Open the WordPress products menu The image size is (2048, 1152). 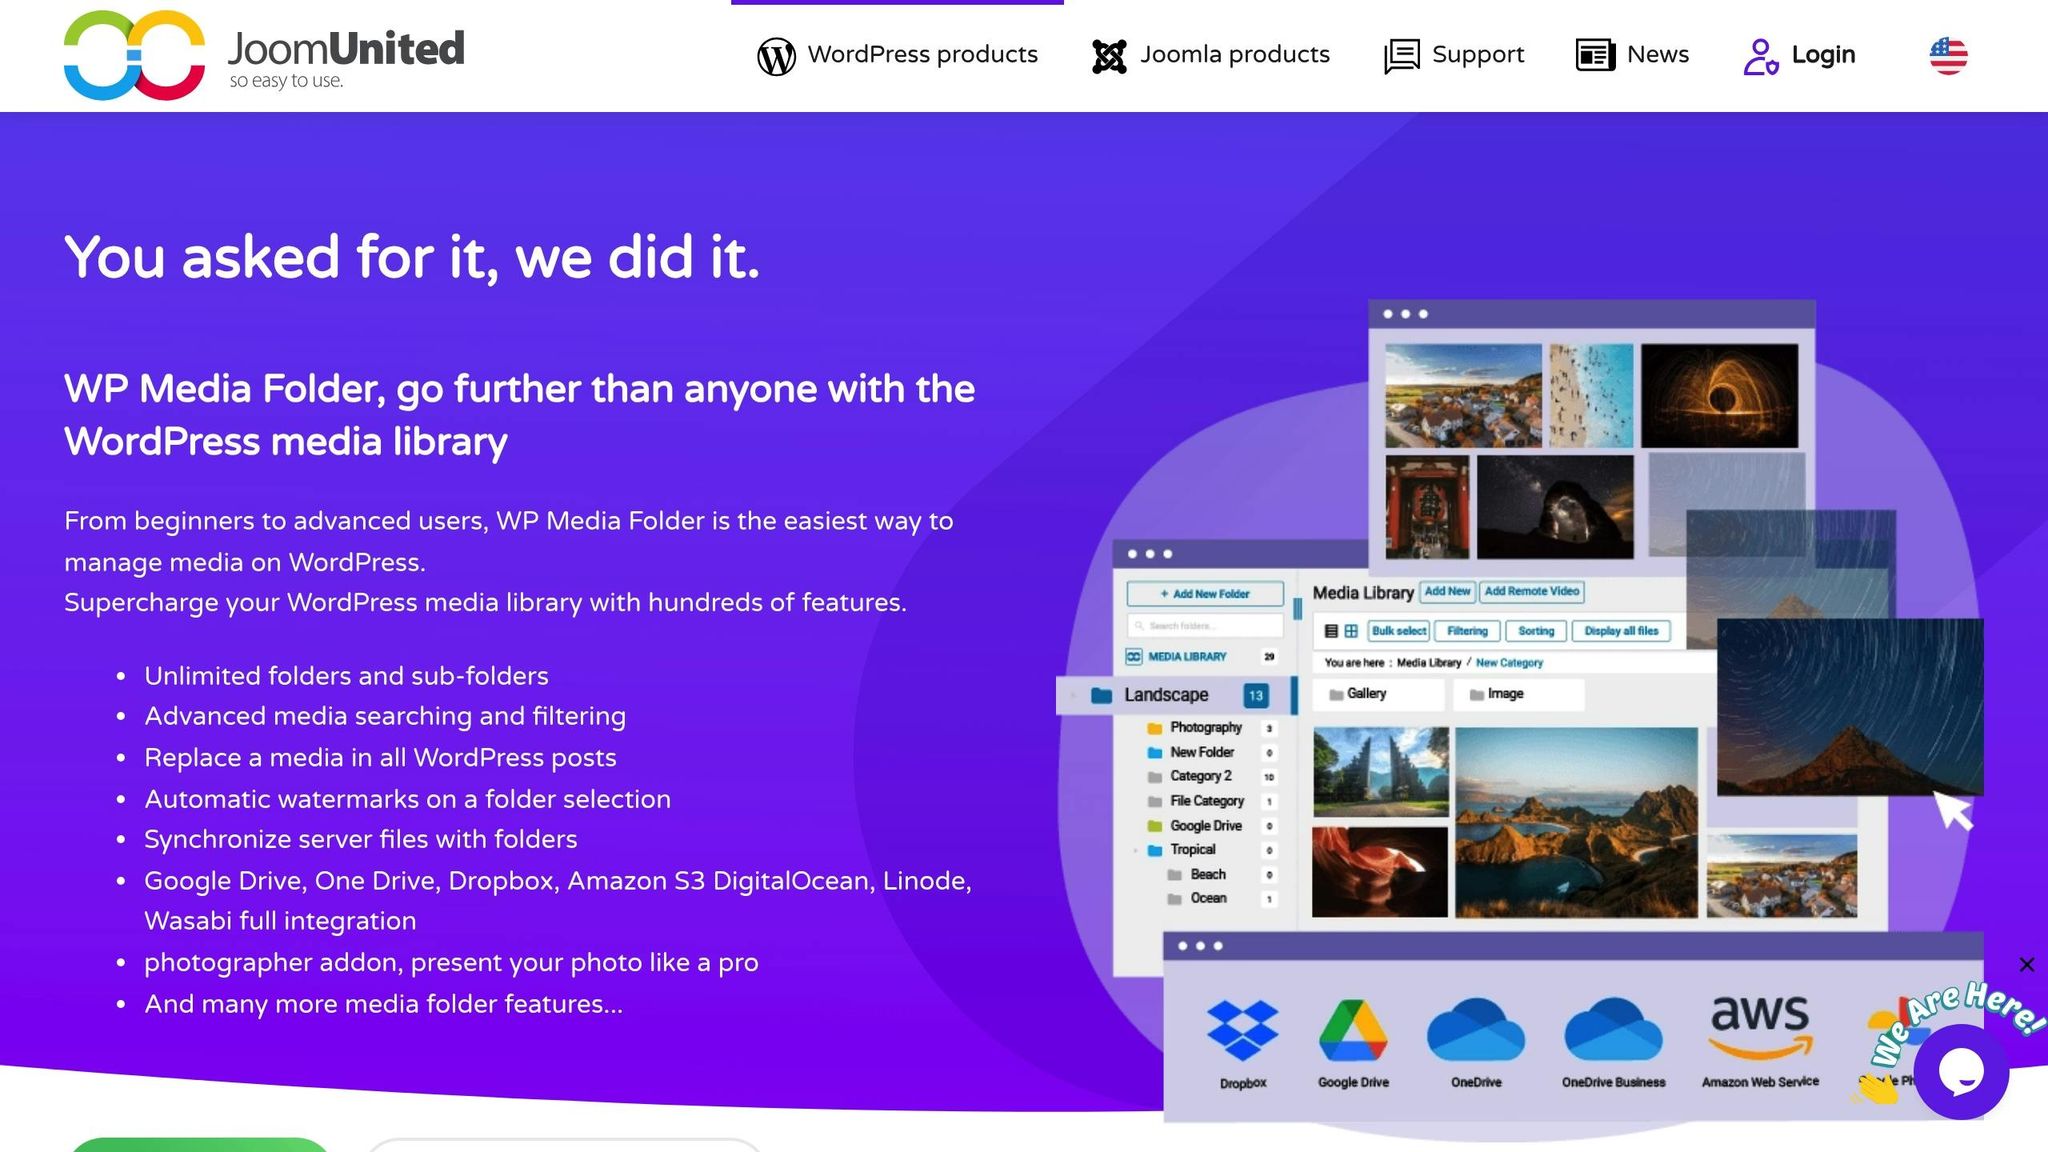(x=896, y=55)
